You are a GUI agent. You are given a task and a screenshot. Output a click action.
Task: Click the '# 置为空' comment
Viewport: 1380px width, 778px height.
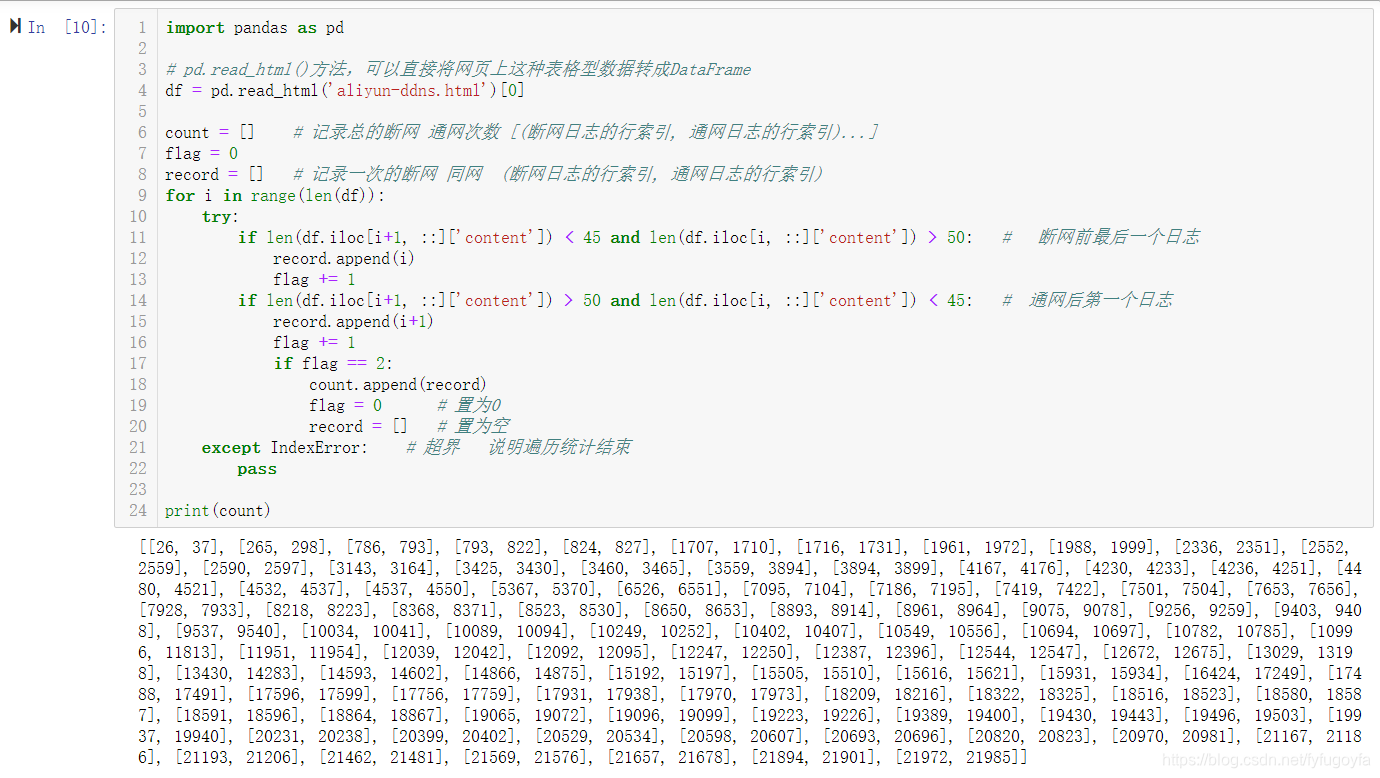pyautogui.click(x=473, y=426)
